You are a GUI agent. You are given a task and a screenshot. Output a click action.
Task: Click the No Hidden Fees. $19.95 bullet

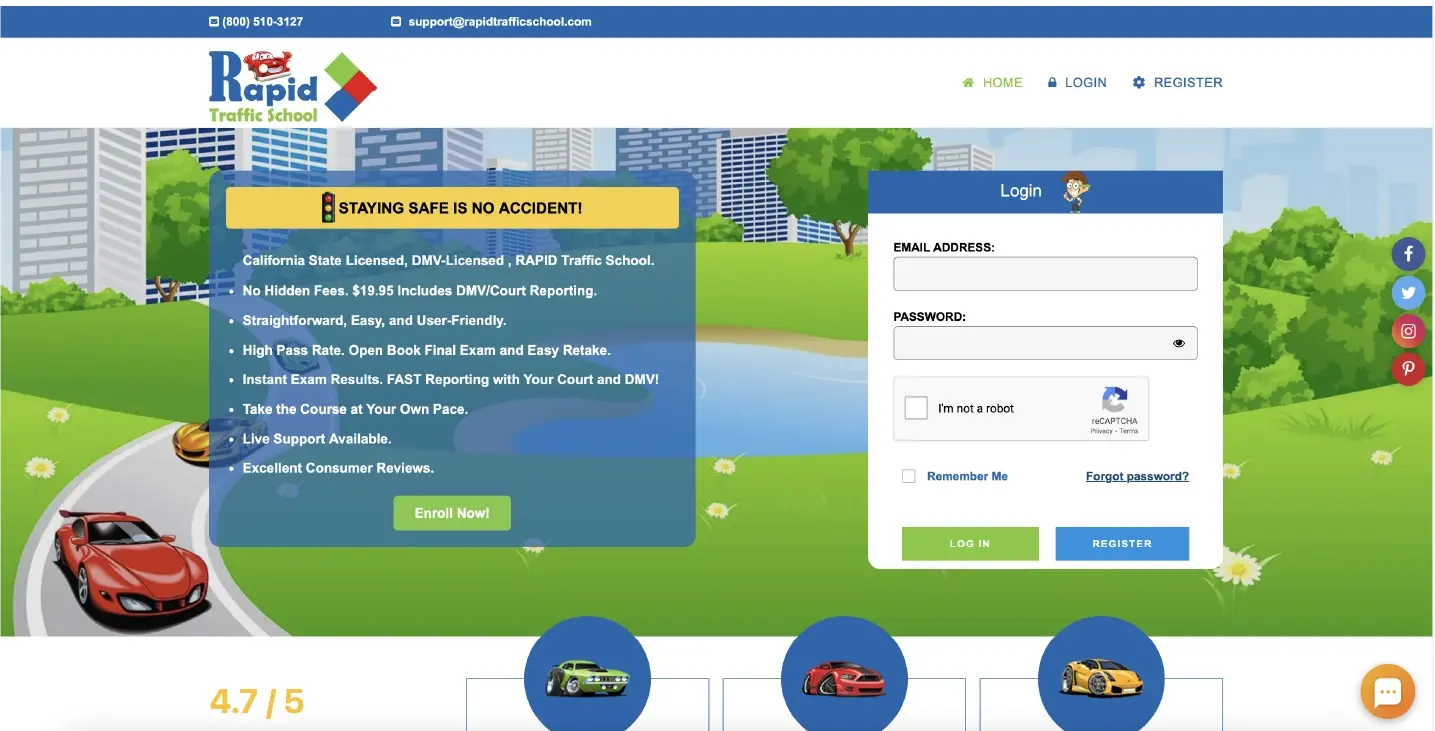419,291
